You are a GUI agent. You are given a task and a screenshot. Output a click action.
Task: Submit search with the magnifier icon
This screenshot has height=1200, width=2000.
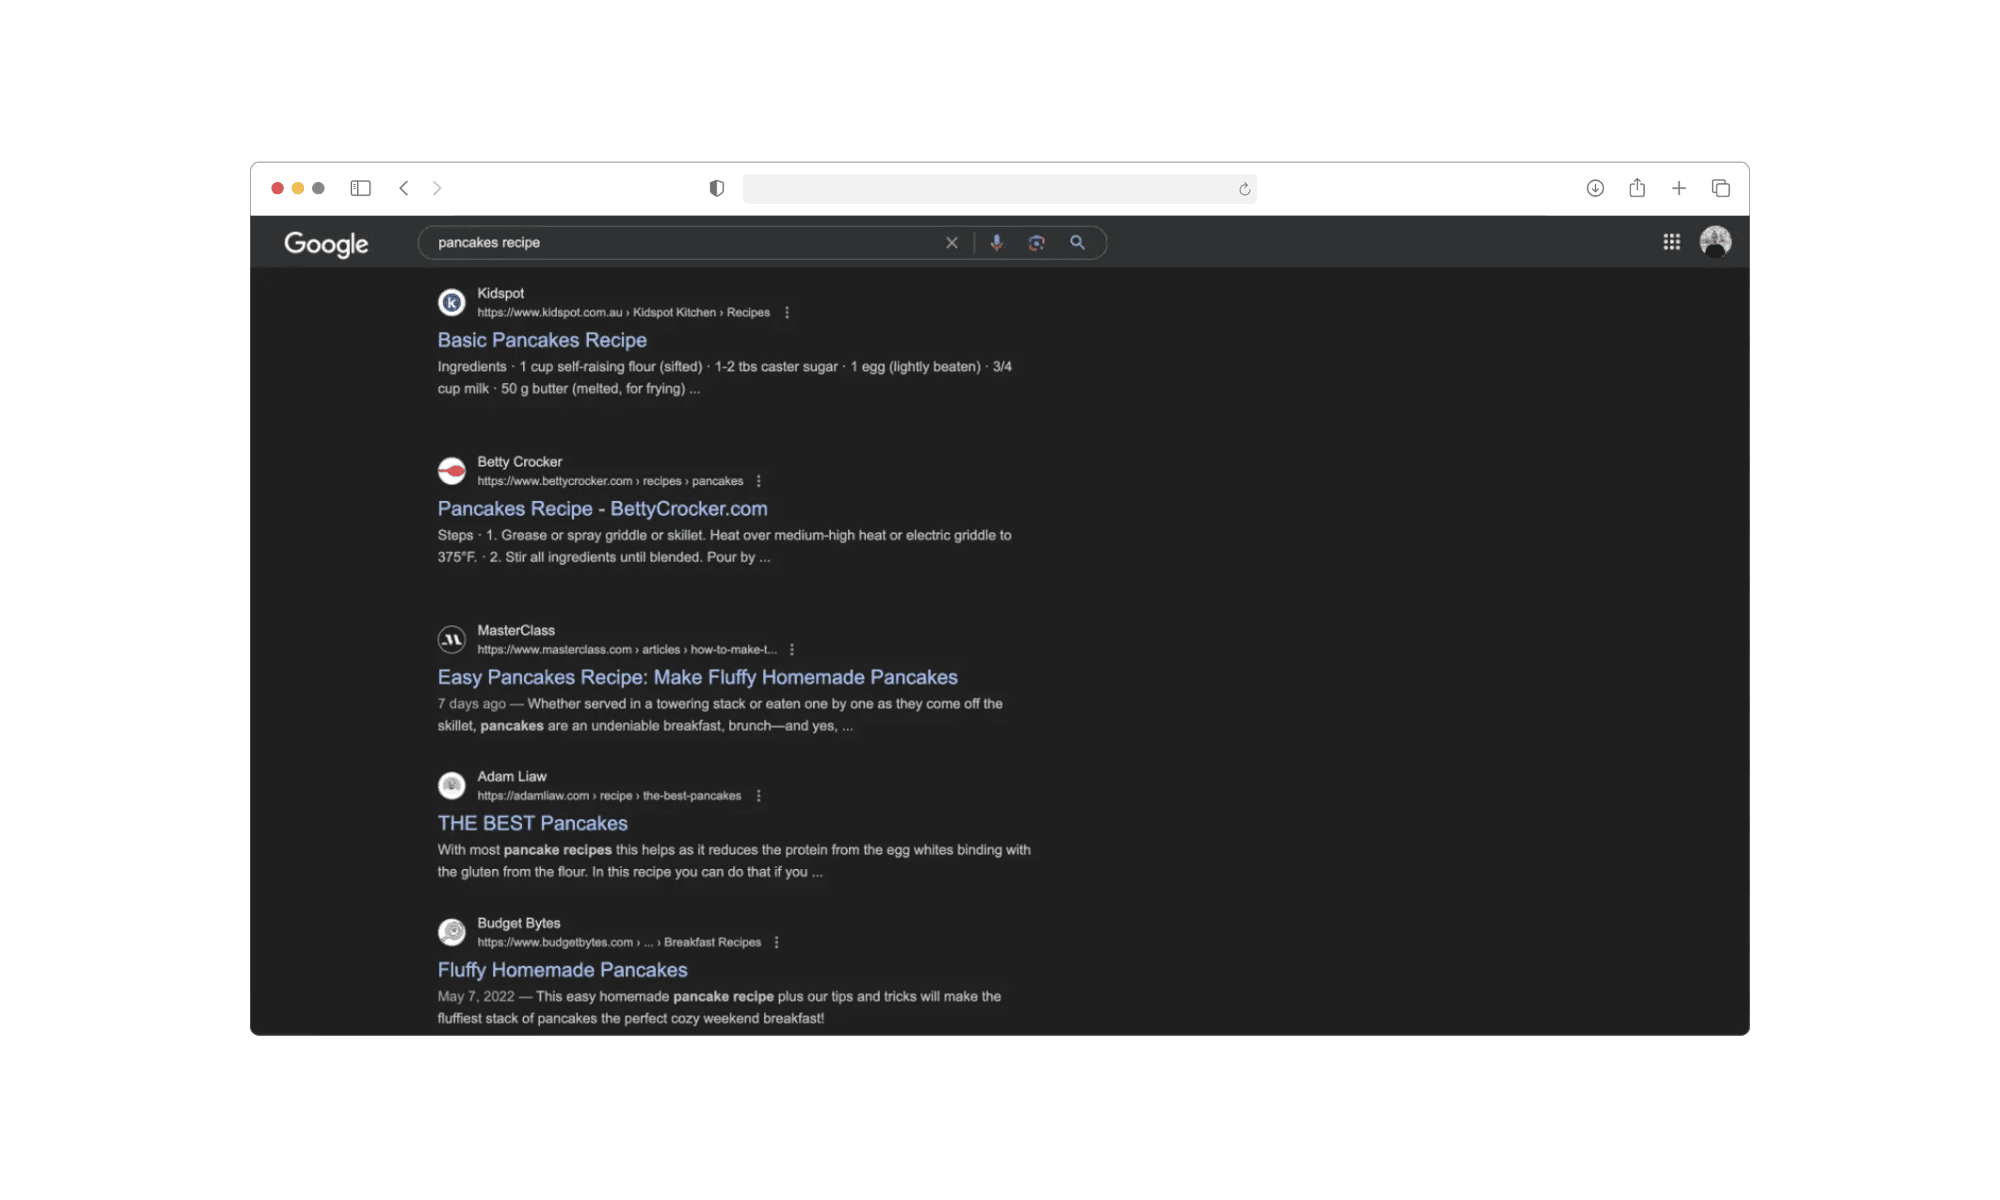(1077, 243)
